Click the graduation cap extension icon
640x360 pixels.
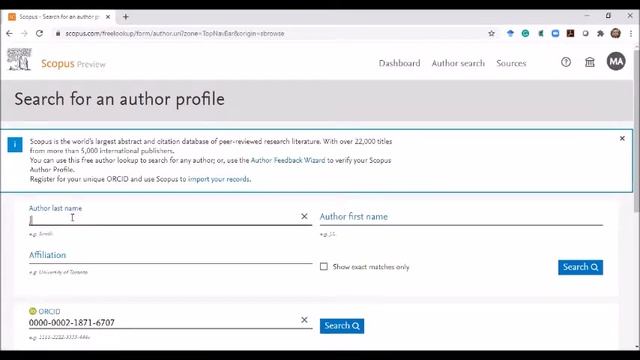point(510,33)
